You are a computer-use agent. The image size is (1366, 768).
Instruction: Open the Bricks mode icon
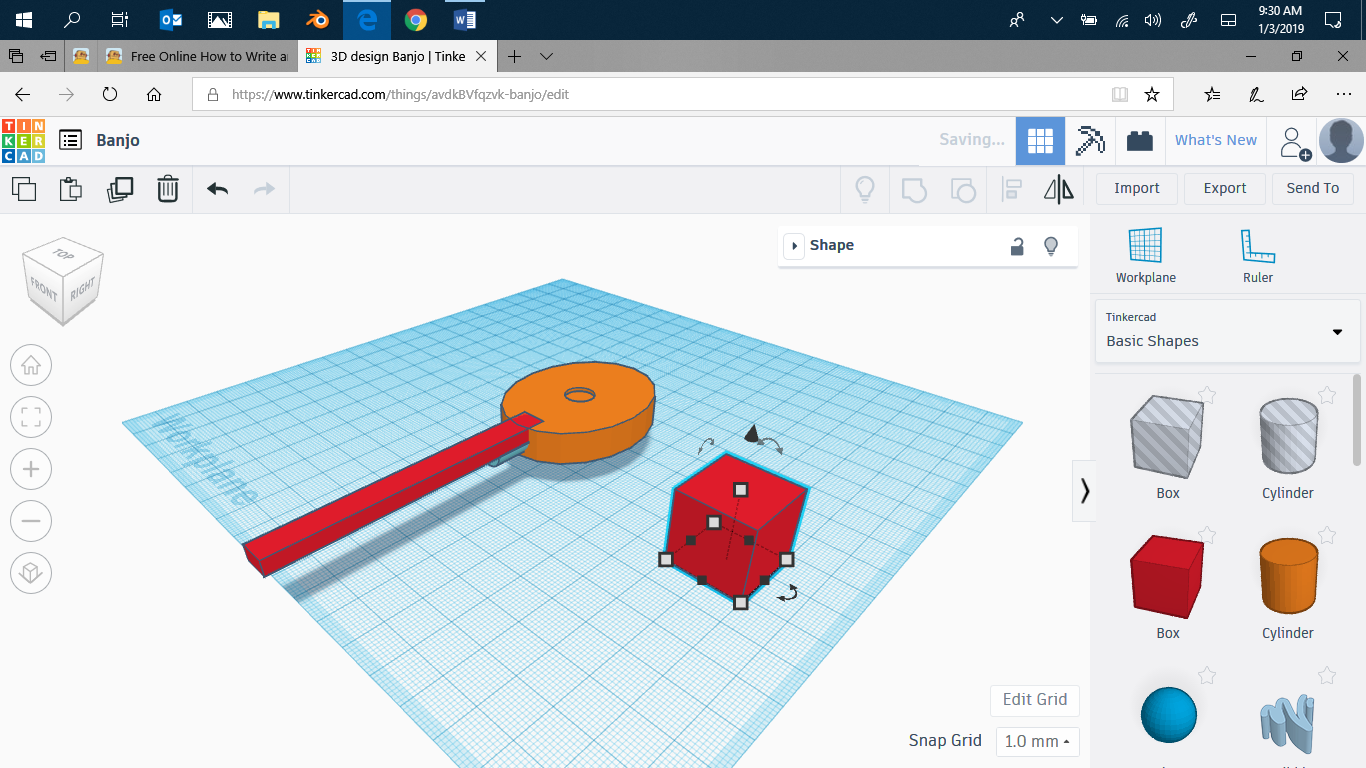1139,141
